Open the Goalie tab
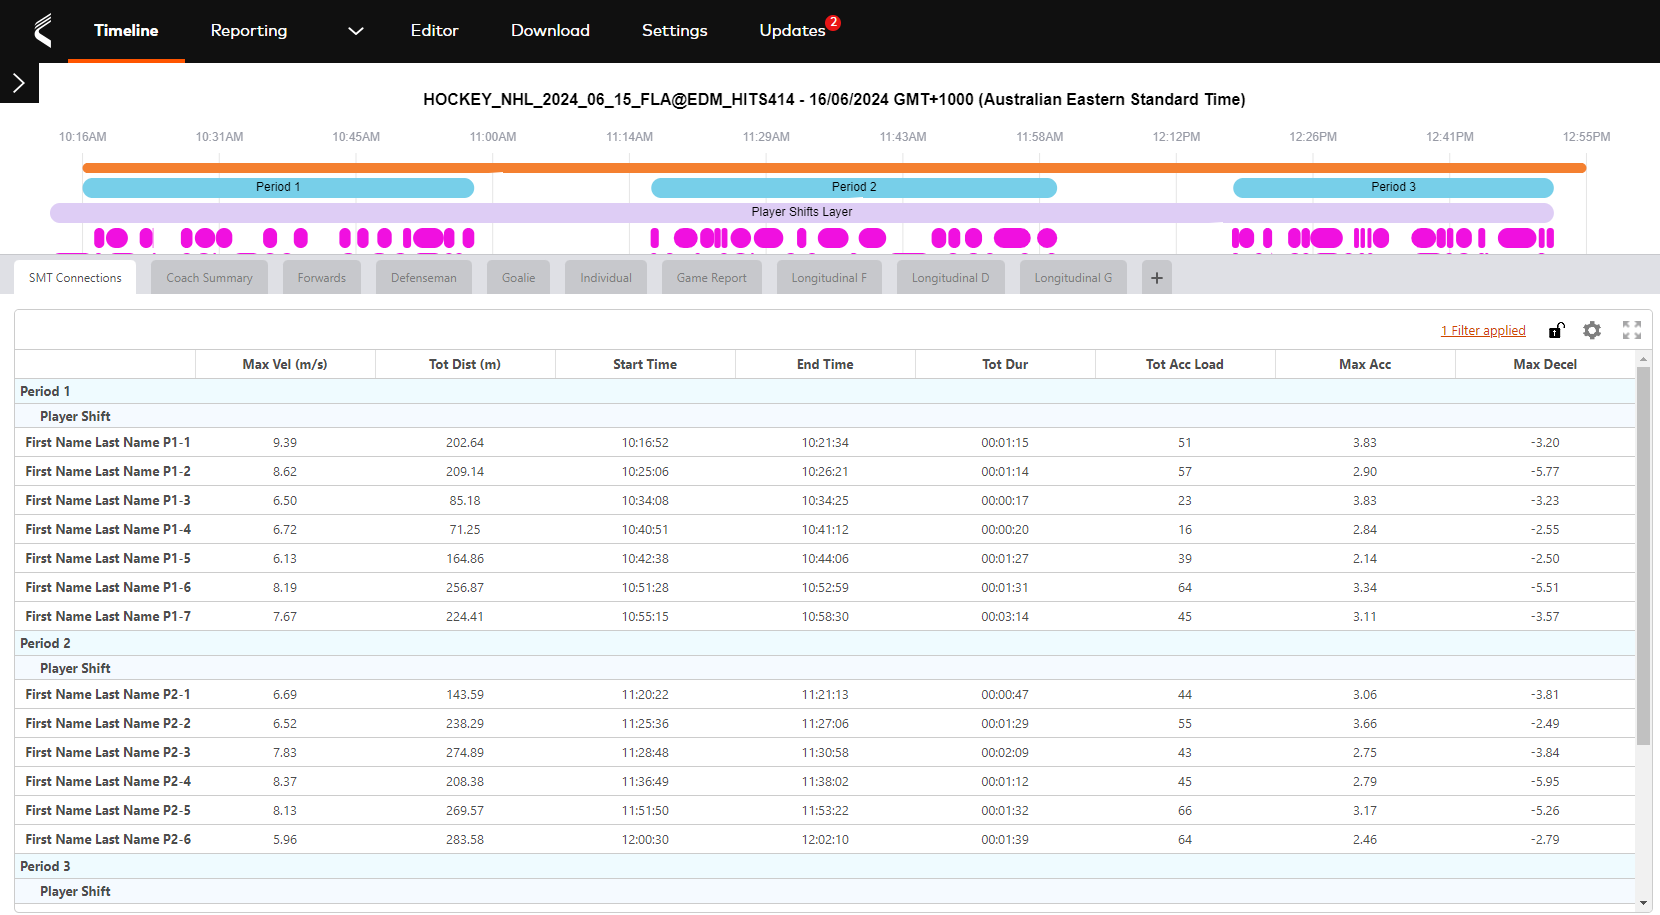This screenshot has width=1660, height=915. click(518, 277)
